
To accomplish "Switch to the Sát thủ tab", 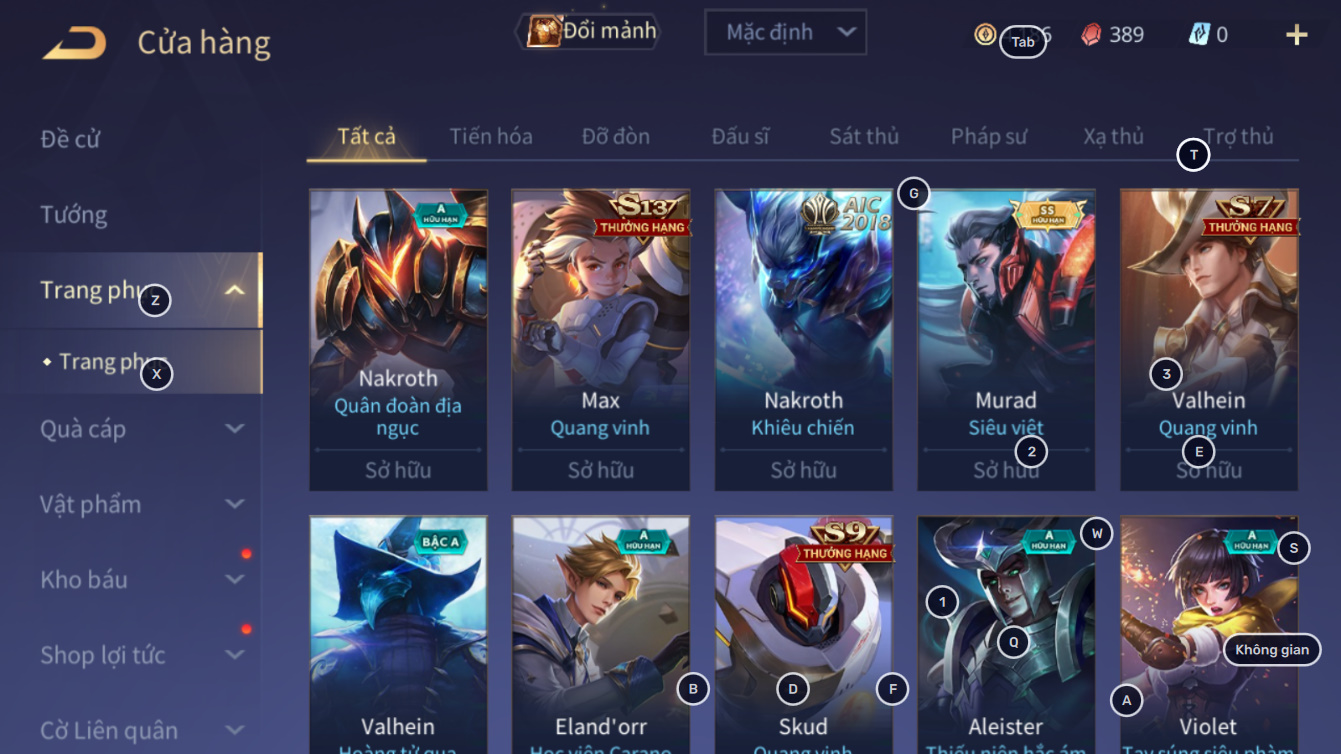I will pyautogui.click(x=864, y=137).
